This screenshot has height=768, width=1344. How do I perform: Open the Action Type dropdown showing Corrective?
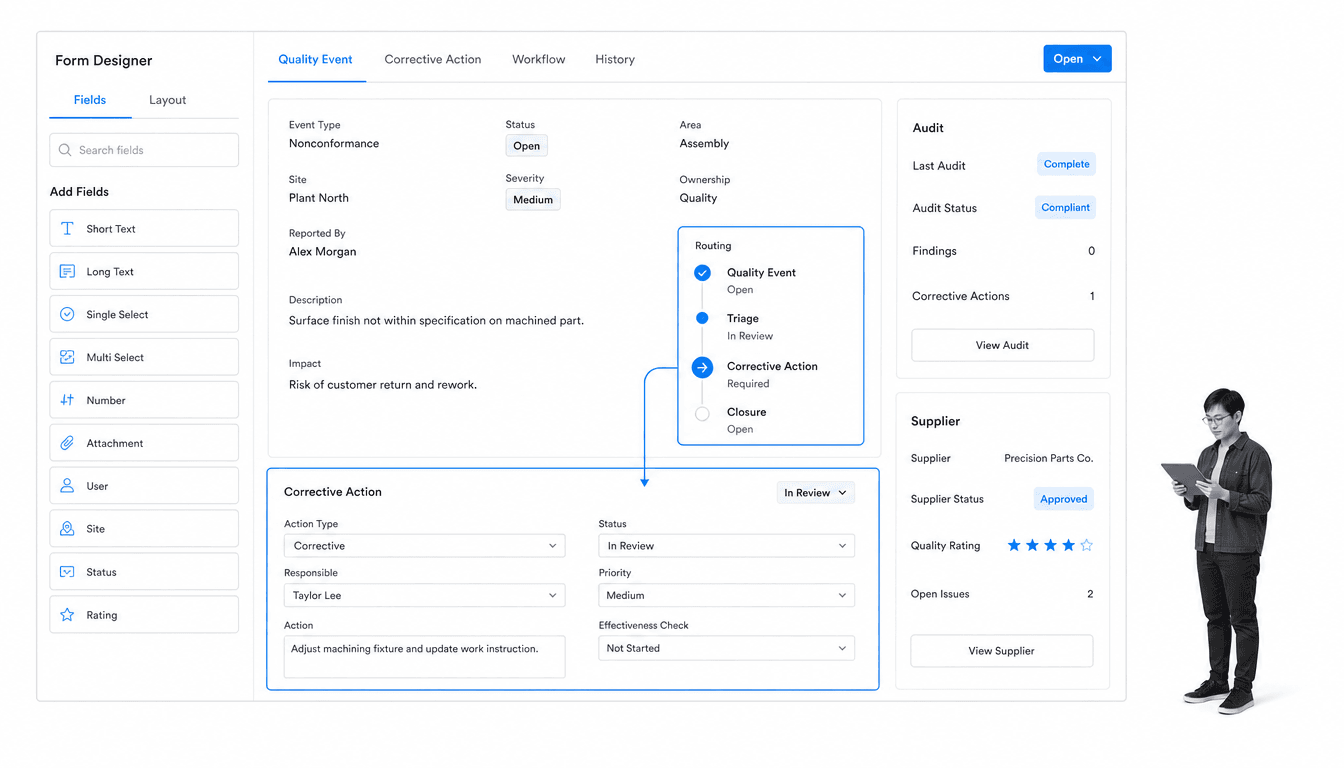(425, 546)
